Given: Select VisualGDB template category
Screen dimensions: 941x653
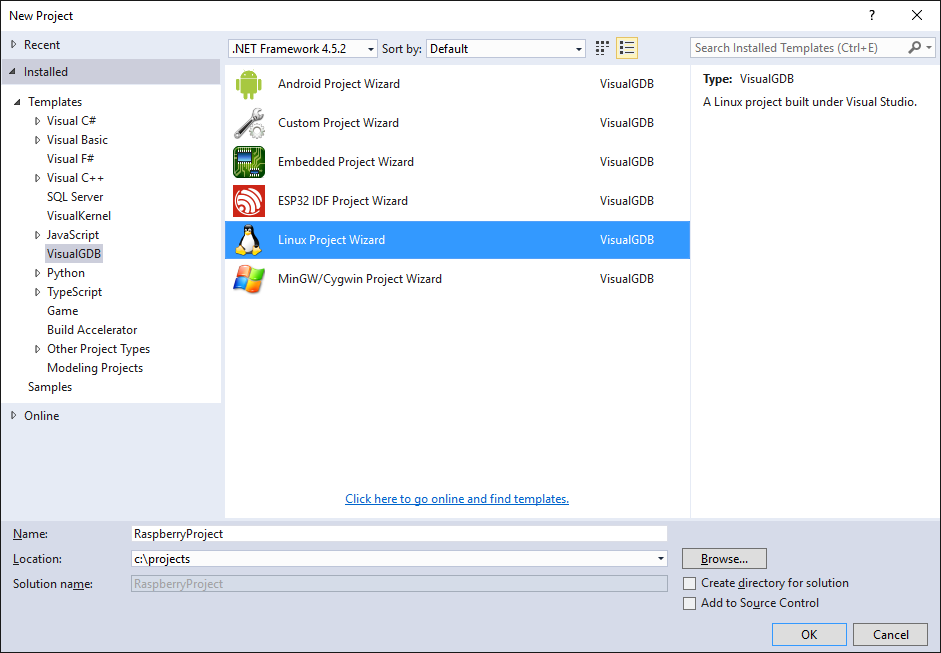Looking at the screenshot, I should (74, 254).
